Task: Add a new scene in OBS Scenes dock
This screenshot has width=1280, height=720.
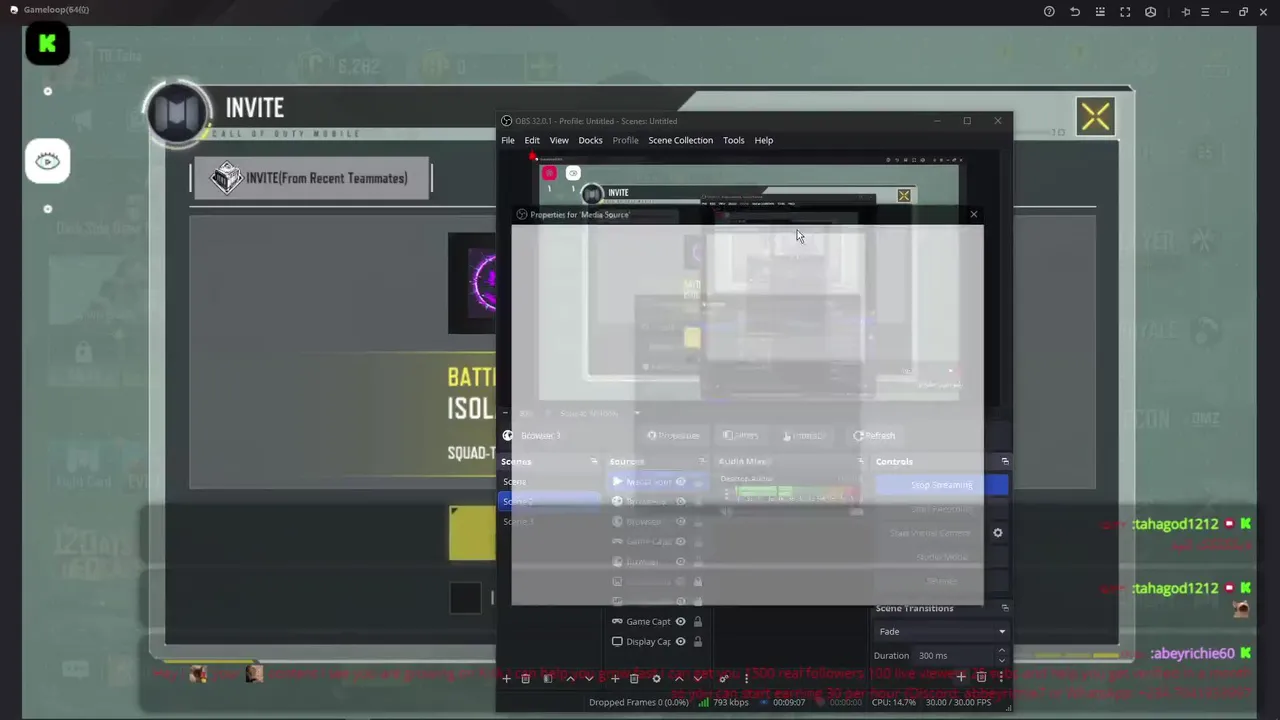Action: [x=506, y=678]
